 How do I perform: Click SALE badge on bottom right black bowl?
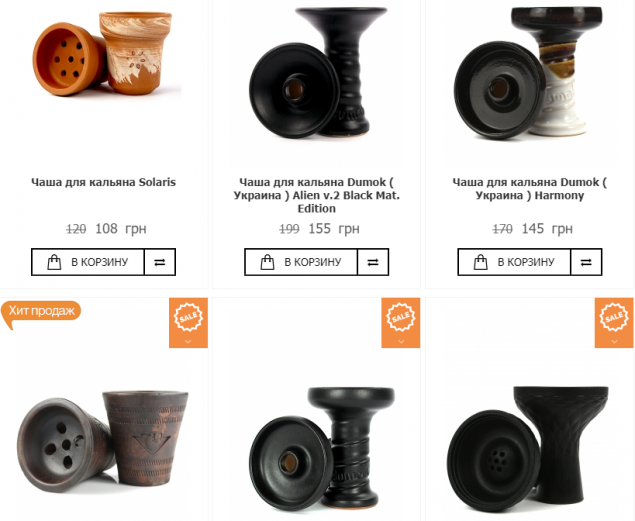(x=614, y=317)
